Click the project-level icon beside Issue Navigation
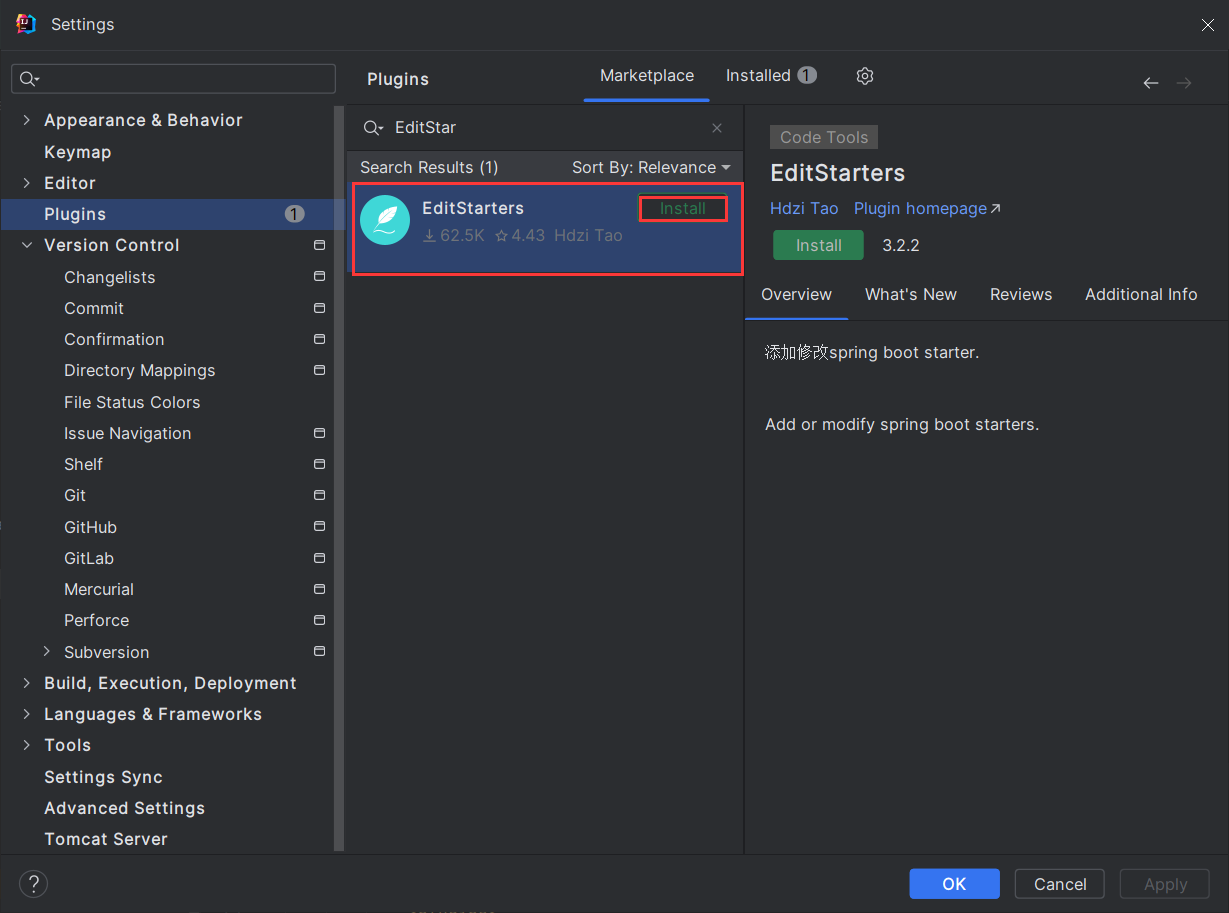Viewport: 1229px width, 913px height. [320, 433]
